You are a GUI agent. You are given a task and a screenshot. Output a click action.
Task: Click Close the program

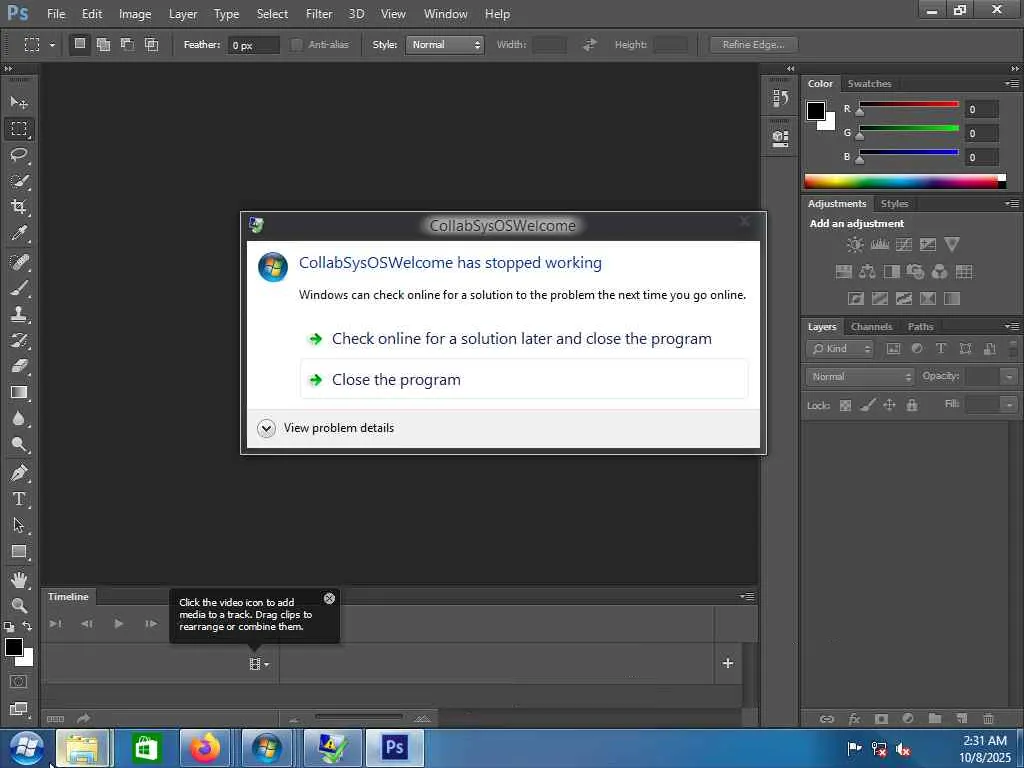click(396, 380)
